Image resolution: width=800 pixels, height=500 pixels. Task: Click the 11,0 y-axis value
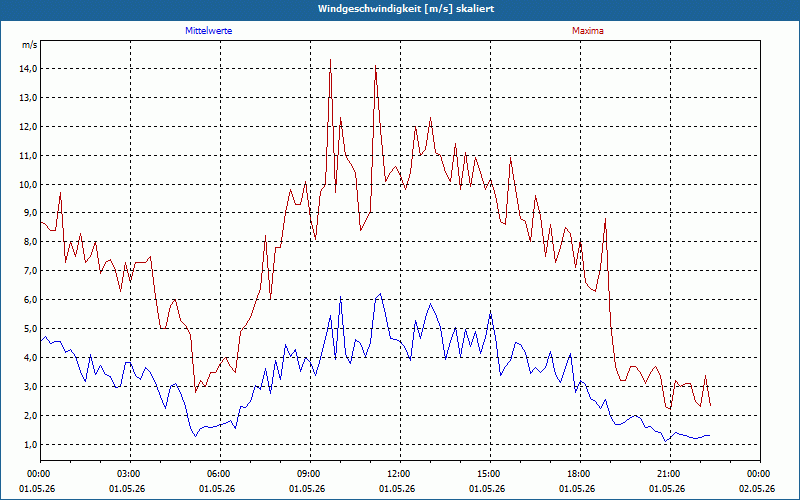coord(28,156)
